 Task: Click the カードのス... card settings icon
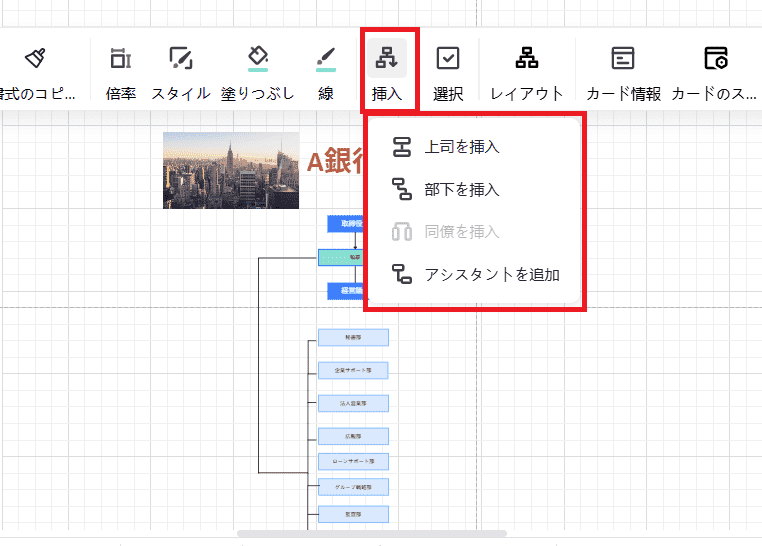pos(716,58)
